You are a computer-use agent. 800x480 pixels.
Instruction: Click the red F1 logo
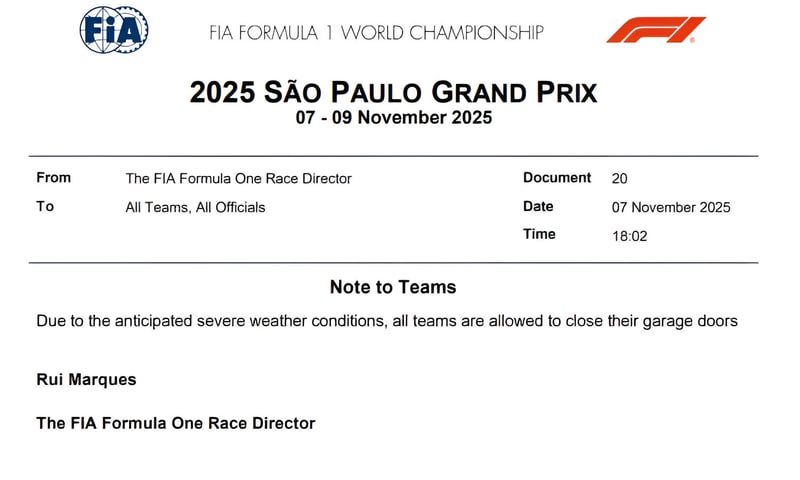coord(655,30)
